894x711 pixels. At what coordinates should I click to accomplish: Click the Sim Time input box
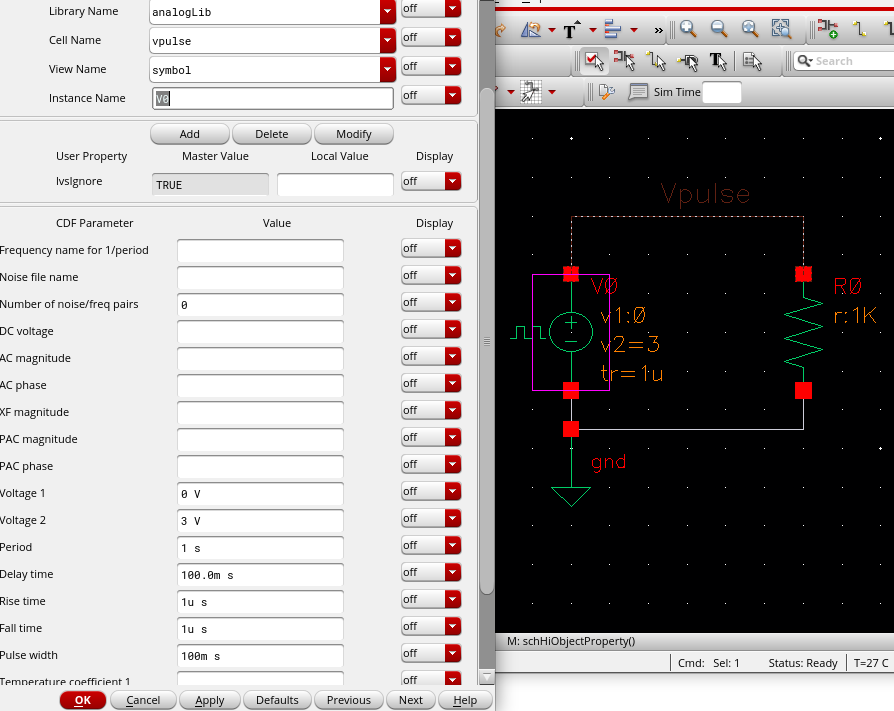[x=722, y=92]
